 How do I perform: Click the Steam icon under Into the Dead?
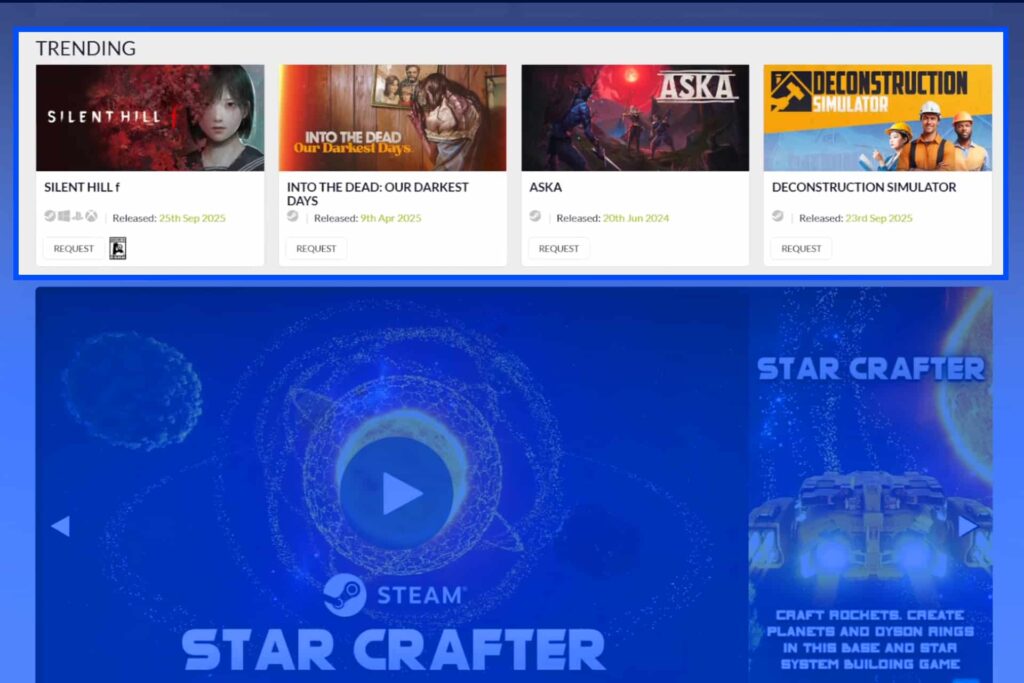293,216
